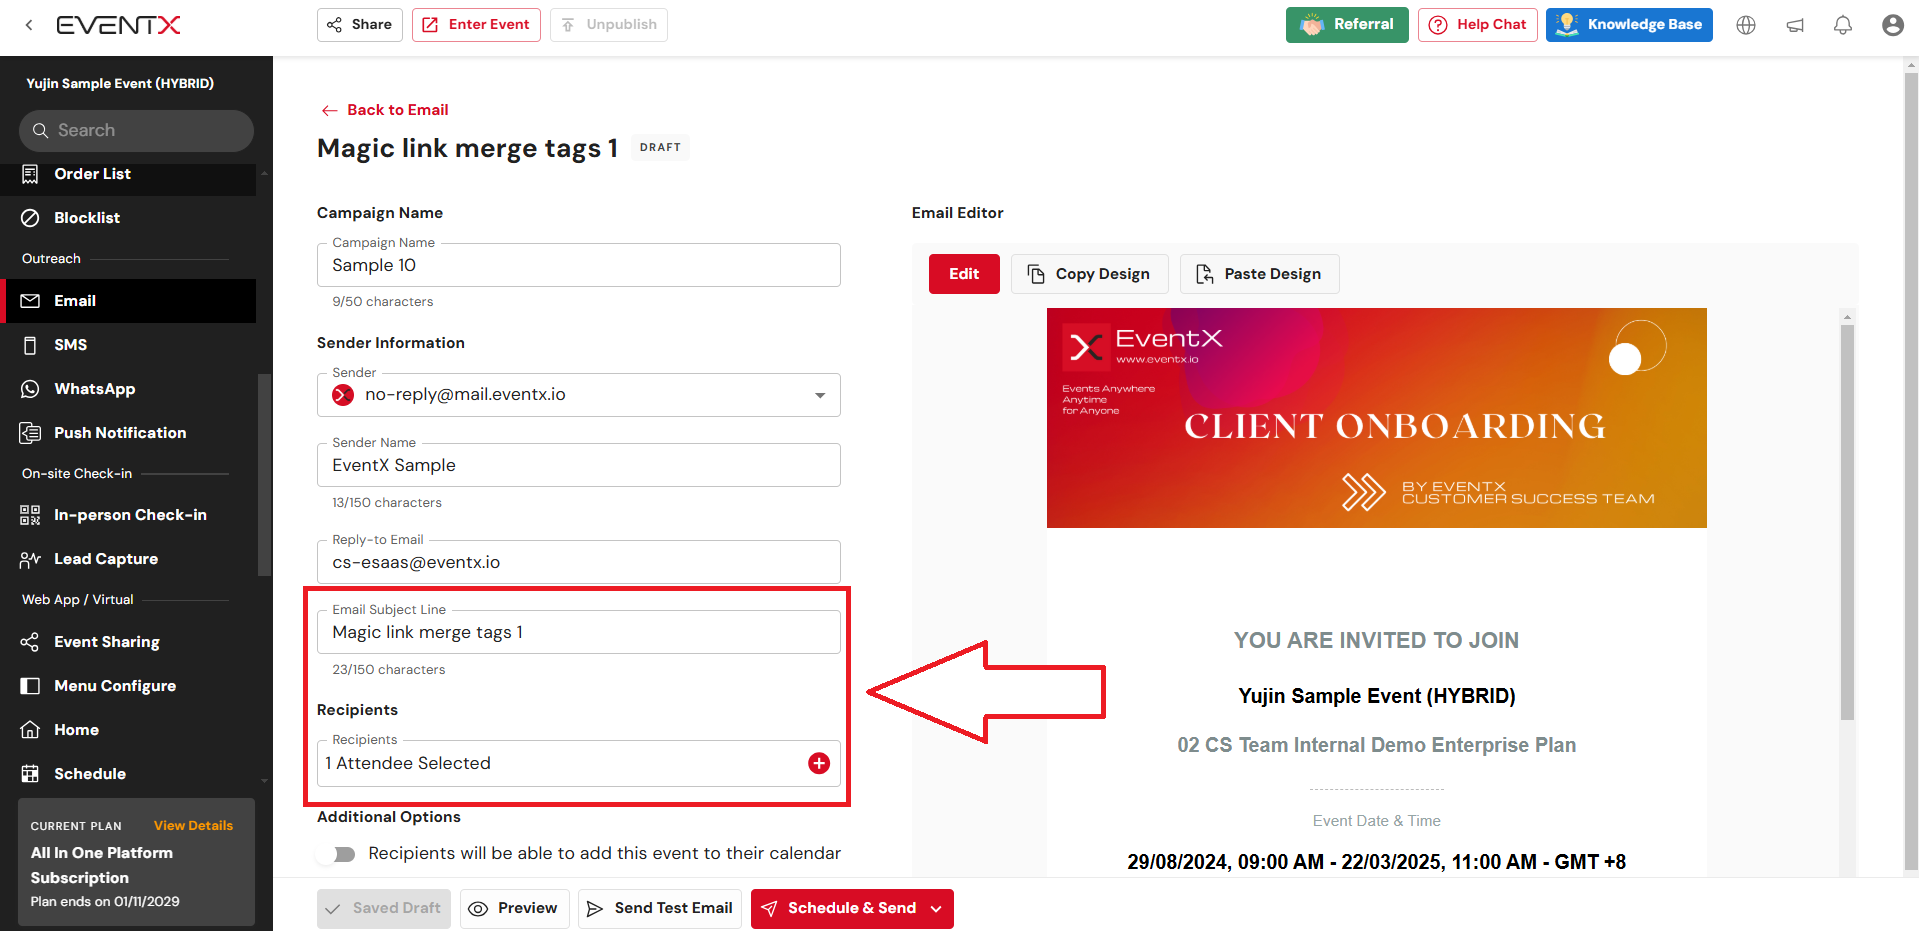
Task: Open Home in the sidebar
Action: tap(130, 730)
